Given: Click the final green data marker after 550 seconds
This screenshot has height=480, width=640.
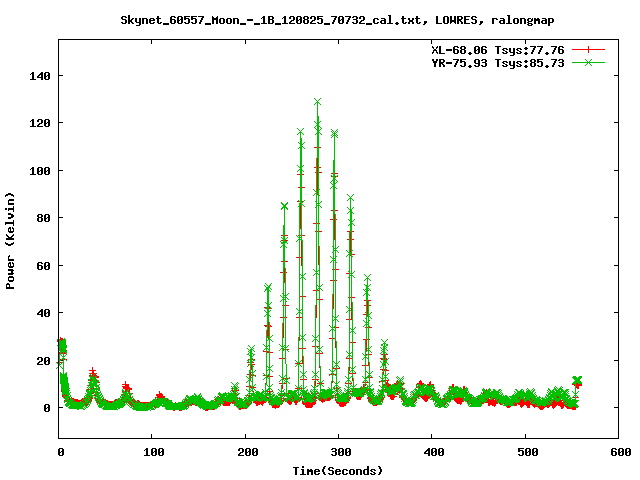Looking at the screenshot, I should coord(577,380).
